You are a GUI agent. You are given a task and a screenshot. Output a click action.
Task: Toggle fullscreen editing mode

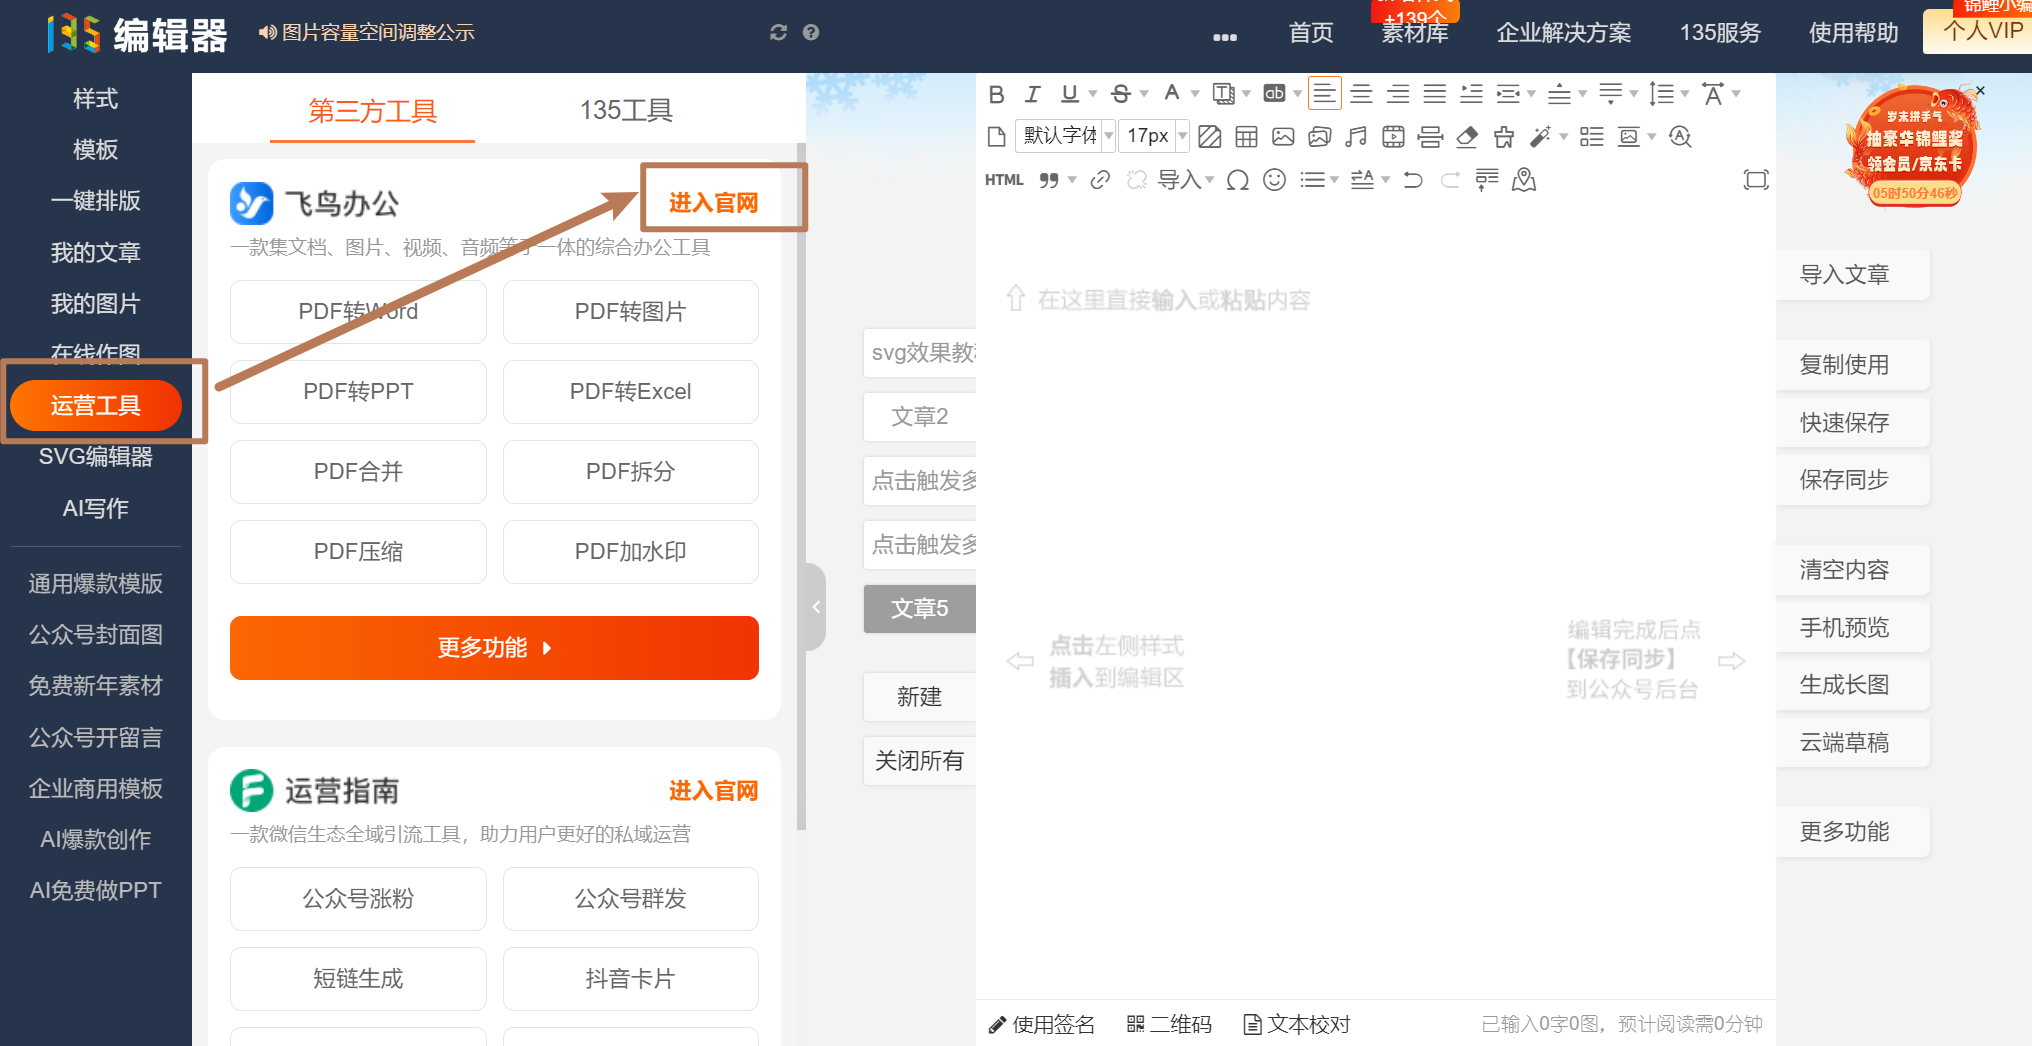pos(1756,180)
